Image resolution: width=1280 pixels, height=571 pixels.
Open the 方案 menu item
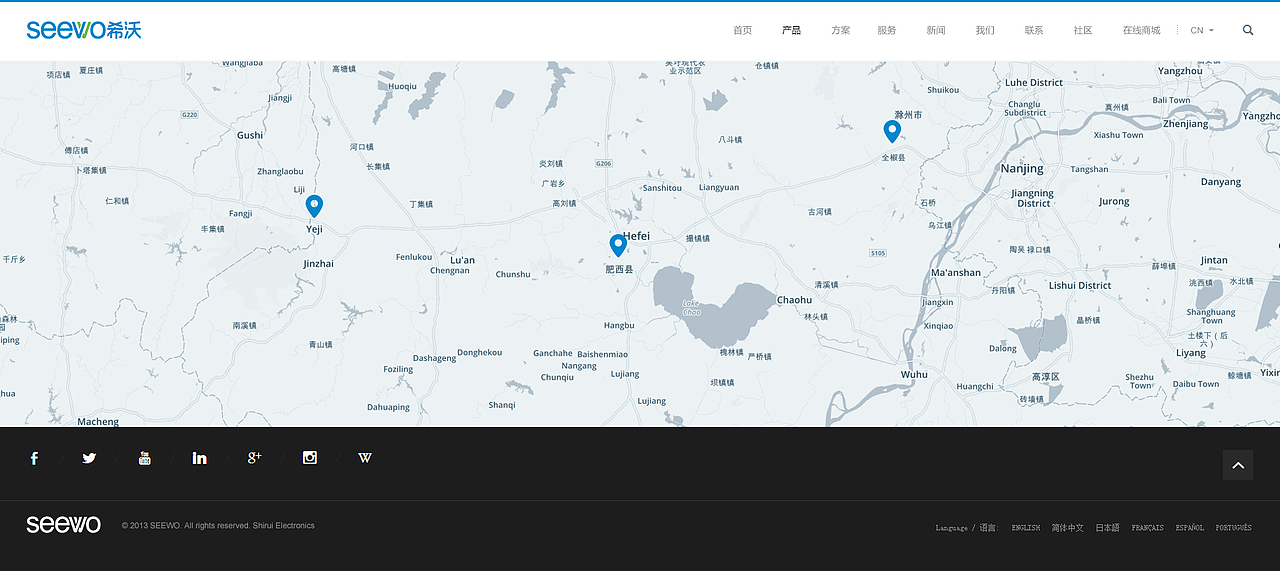(x=840, y=30)
